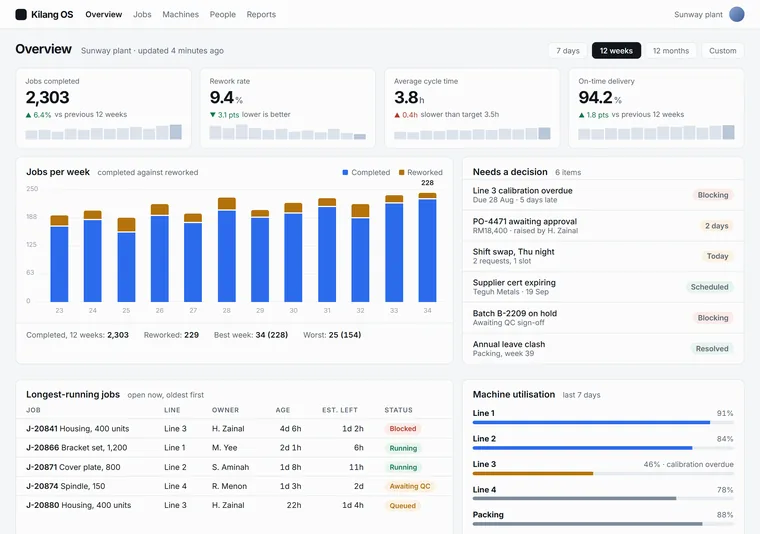Click the Blocked status badge
Image resolution: width=760 pixels, height=534 pixels.
coord(402,429)
